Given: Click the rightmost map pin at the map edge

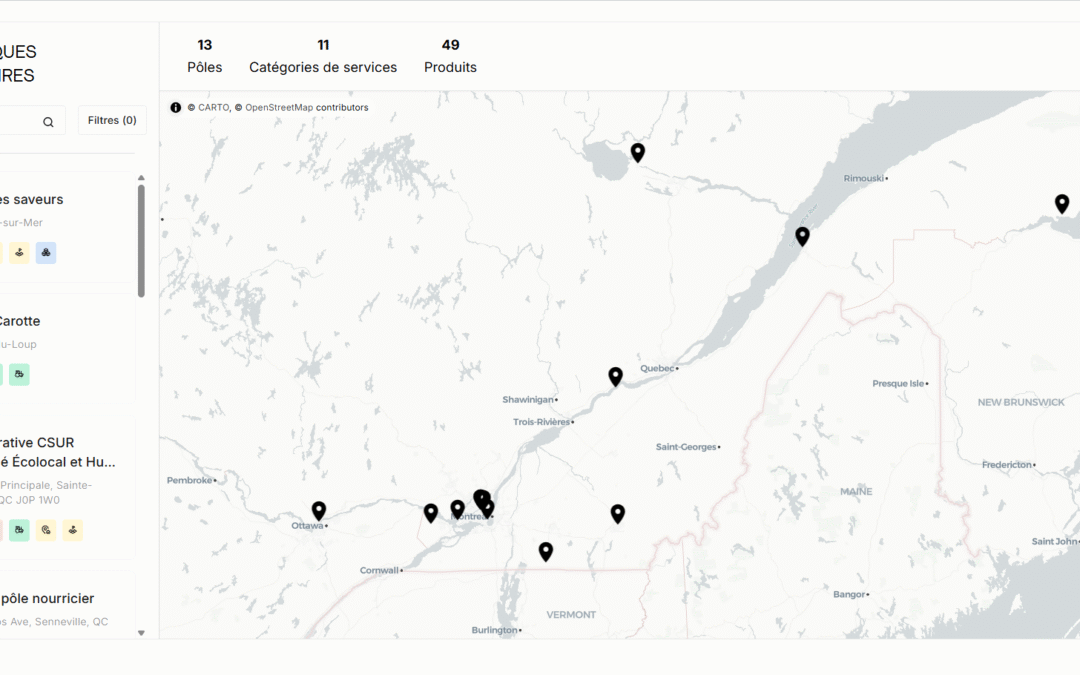Looking at the screenshot, I should click(x=1062, y=202).
